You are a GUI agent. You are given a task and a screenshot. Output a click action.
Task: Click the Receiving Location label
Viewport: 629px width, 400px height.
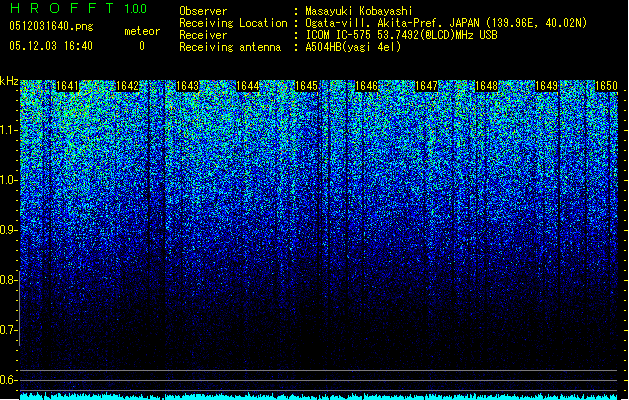coord(233,23)
